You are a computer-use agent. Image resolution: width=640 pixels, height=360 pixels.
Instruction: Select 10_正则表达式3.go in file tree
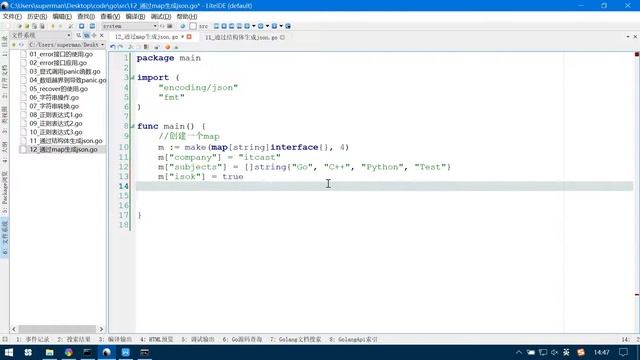(x=56, y=132)
